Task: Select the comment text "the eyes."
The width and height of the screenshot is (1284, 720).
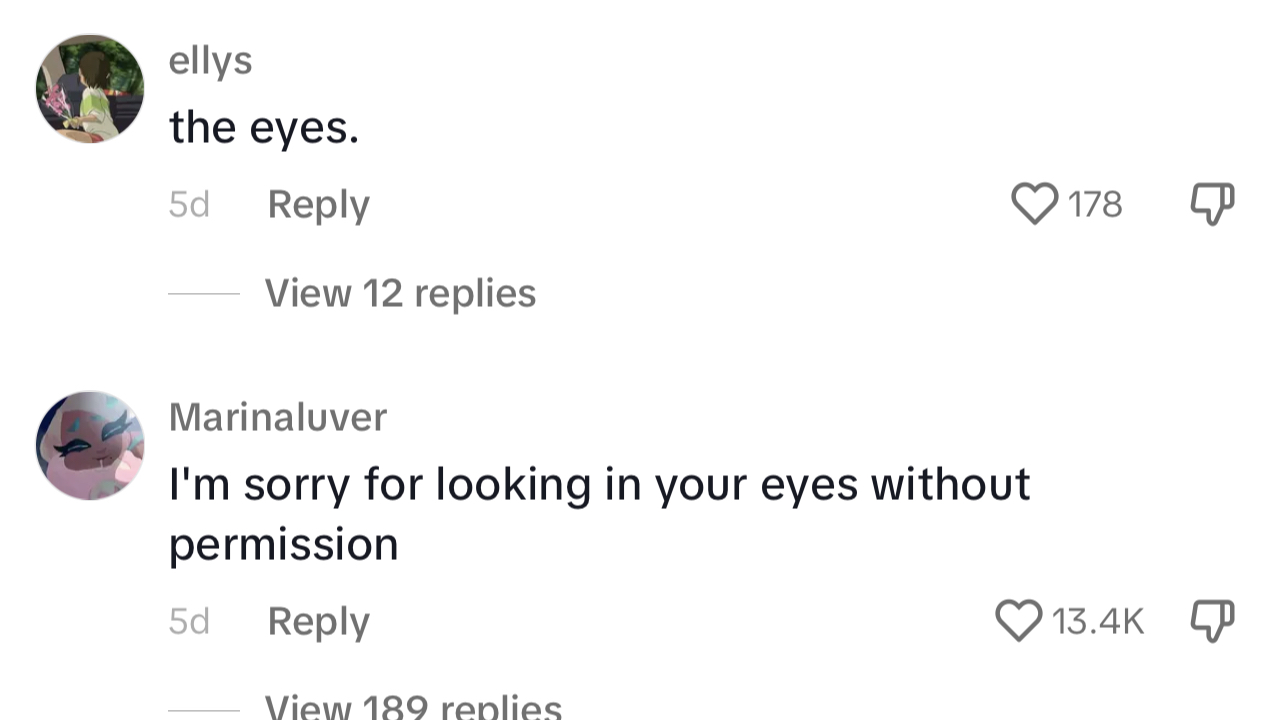Action: 263,128
